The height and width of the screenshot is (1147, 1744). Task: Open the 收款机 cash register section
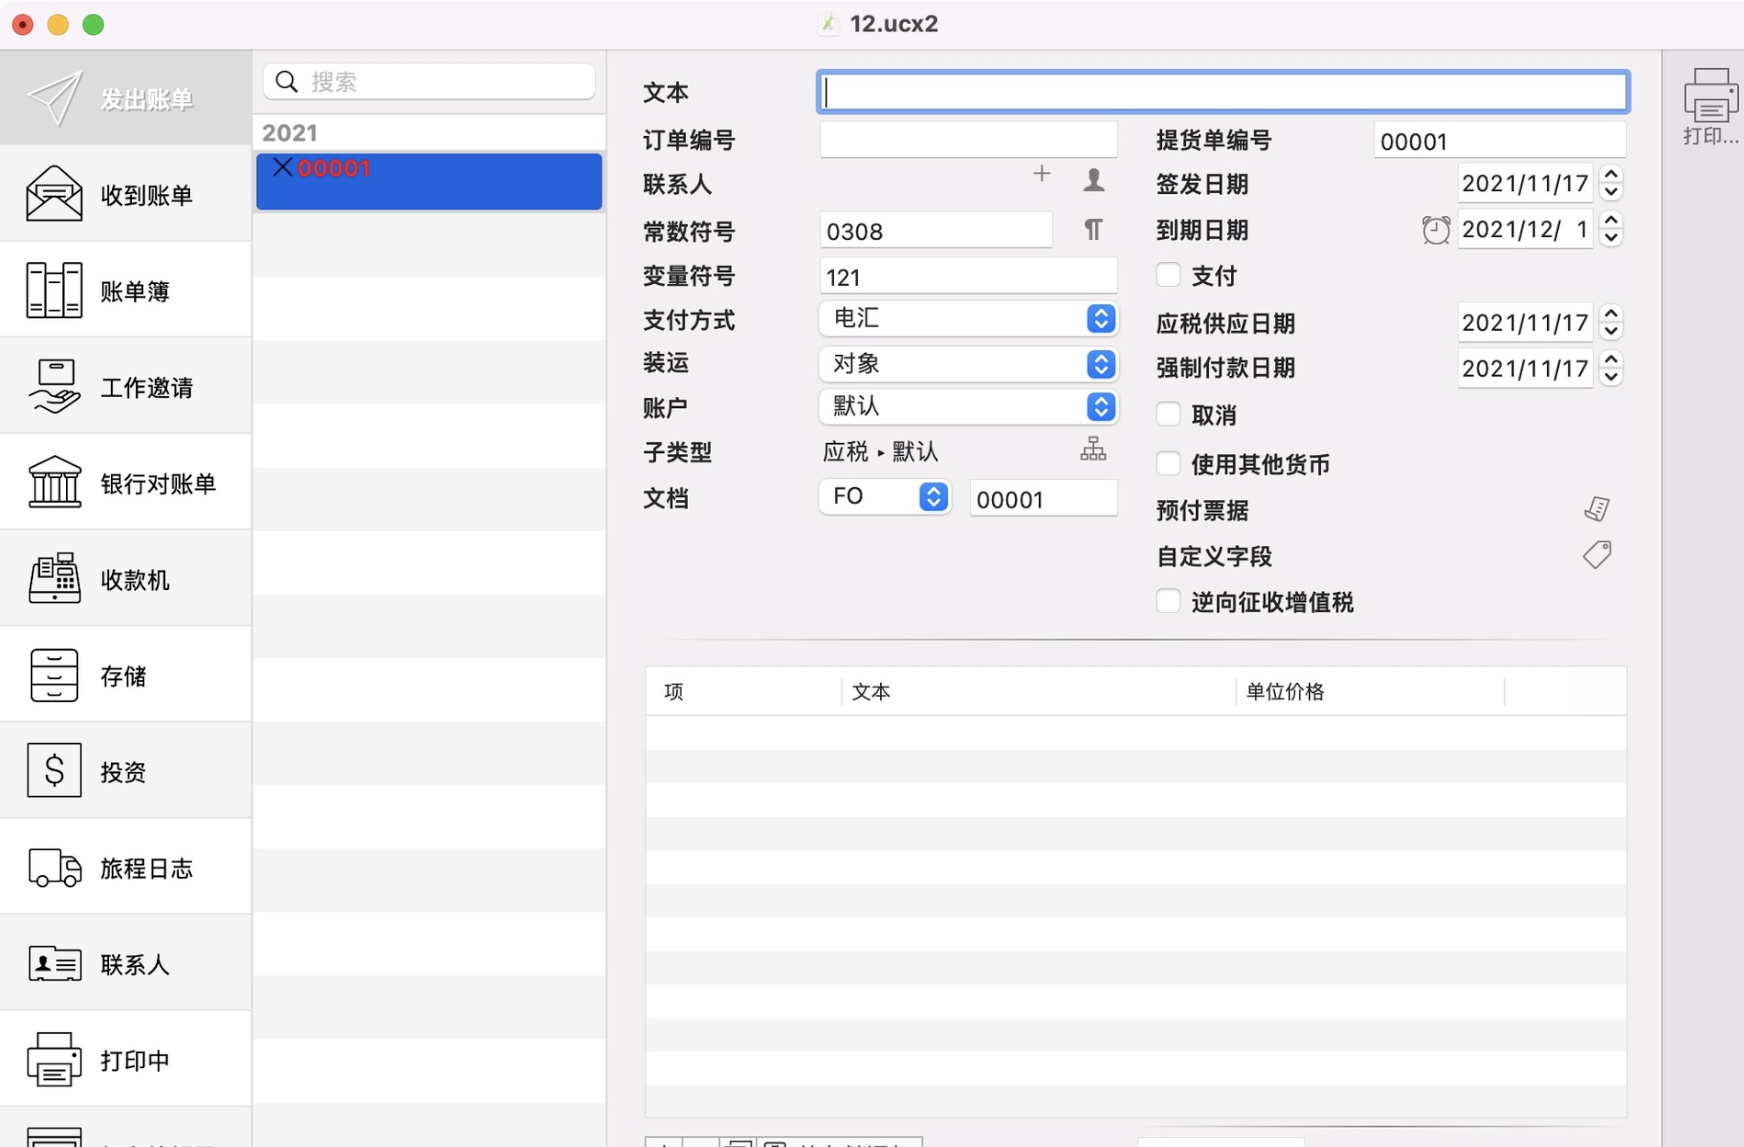[x=125, y=578]
